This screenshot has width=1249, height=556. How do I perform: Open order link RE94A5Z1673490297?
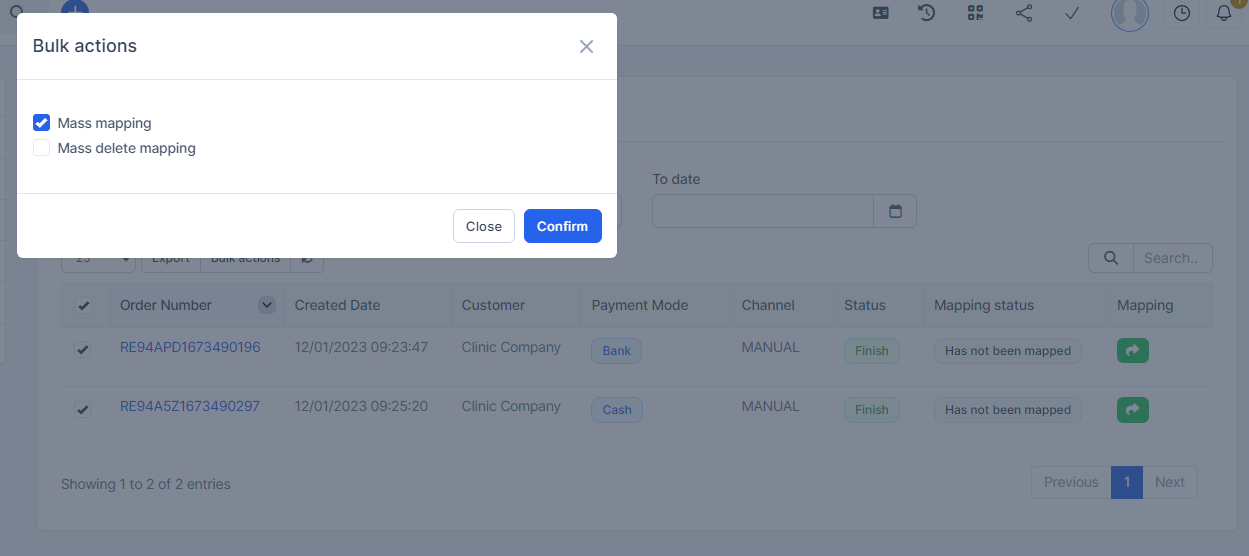(x=190, y=407)
